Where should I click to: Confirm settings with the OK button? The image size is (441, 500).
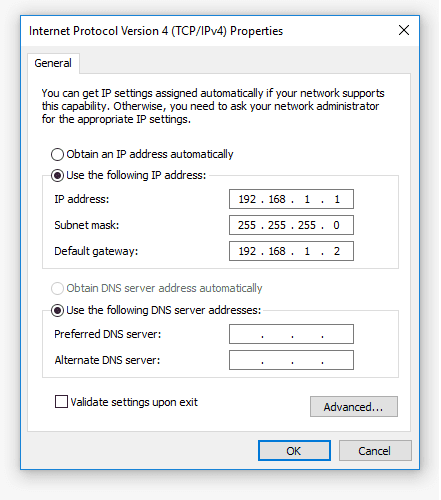[294, 451]
